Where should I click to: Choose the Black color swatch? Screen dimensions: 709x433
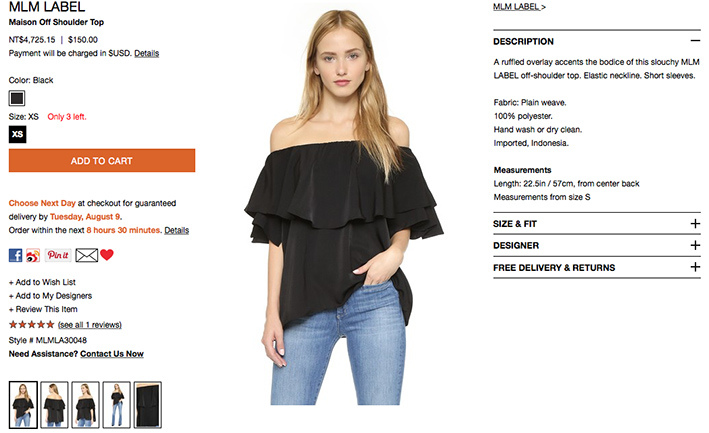[x=17, y=98]
